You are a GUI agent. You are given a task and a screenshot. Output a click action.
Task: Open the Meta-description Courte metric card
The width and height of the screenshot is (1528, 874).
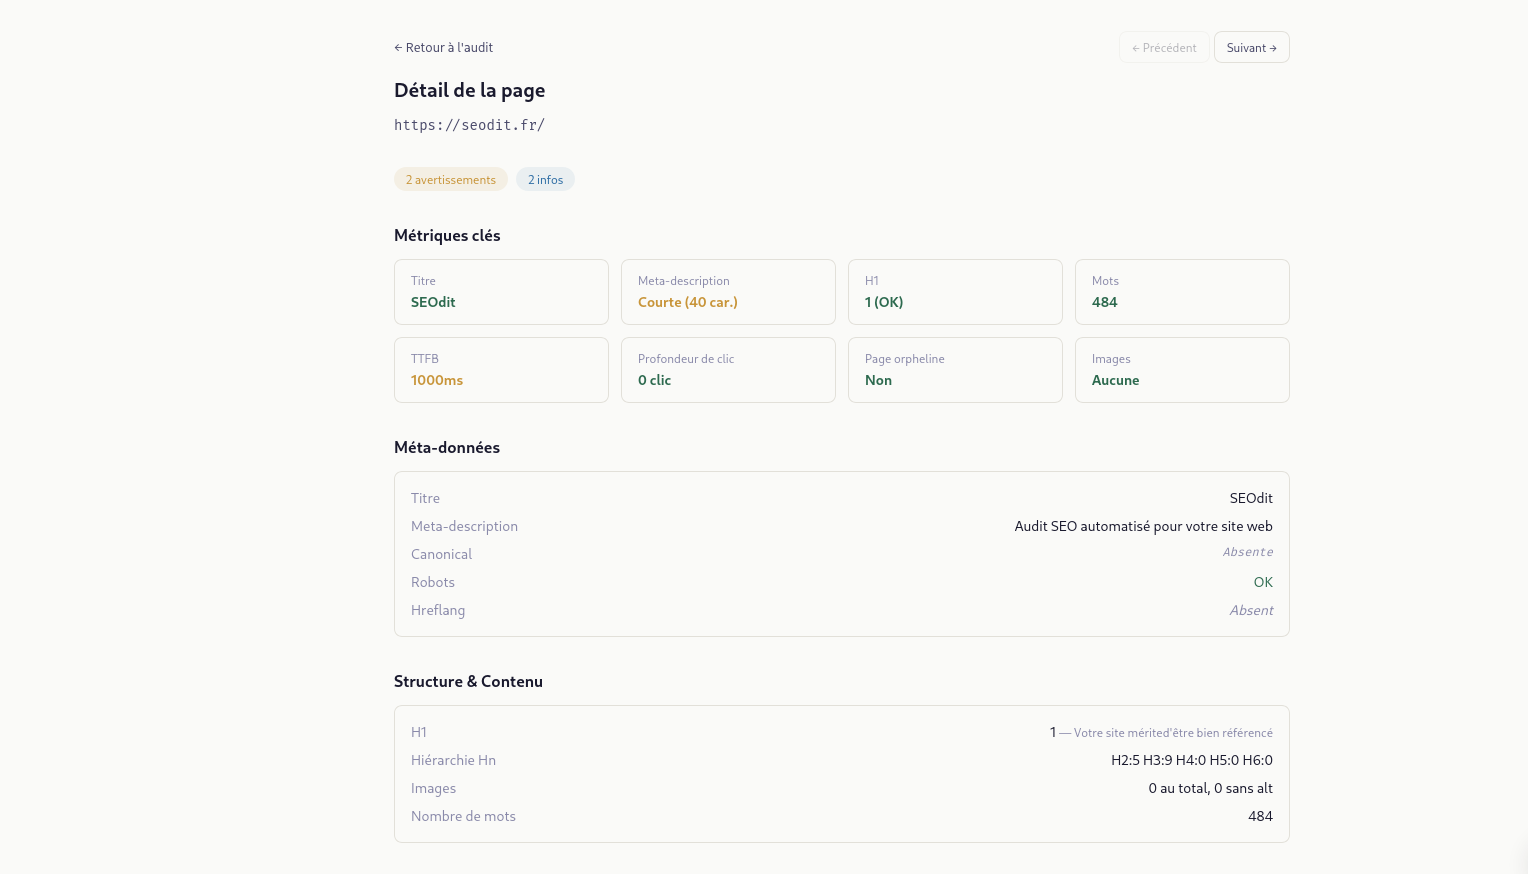click(x=728, y=292)
